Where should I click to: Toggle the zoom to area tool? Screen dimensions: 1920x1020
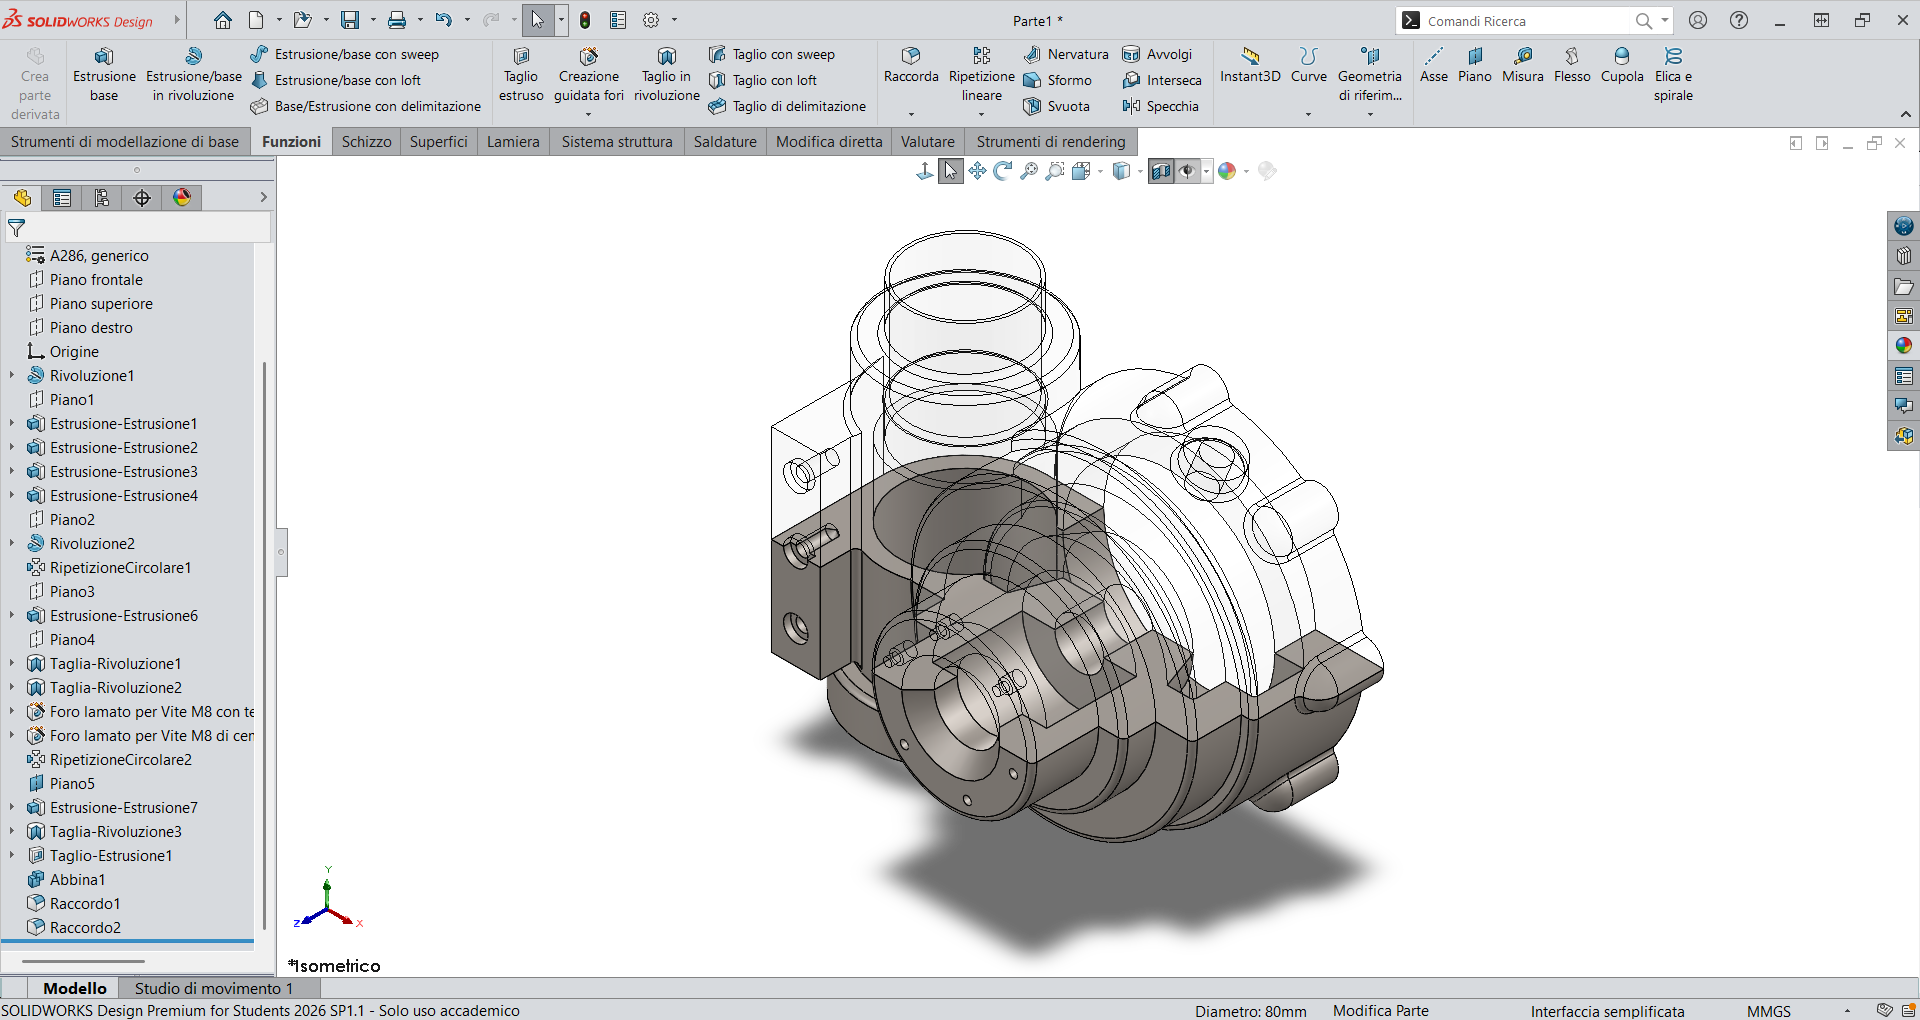point(1054,171)
